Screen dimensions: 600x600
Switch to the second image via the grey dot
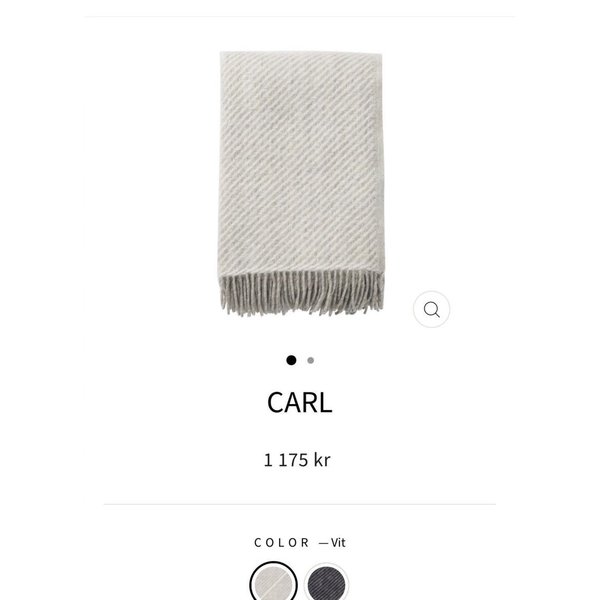pos(311,360)
